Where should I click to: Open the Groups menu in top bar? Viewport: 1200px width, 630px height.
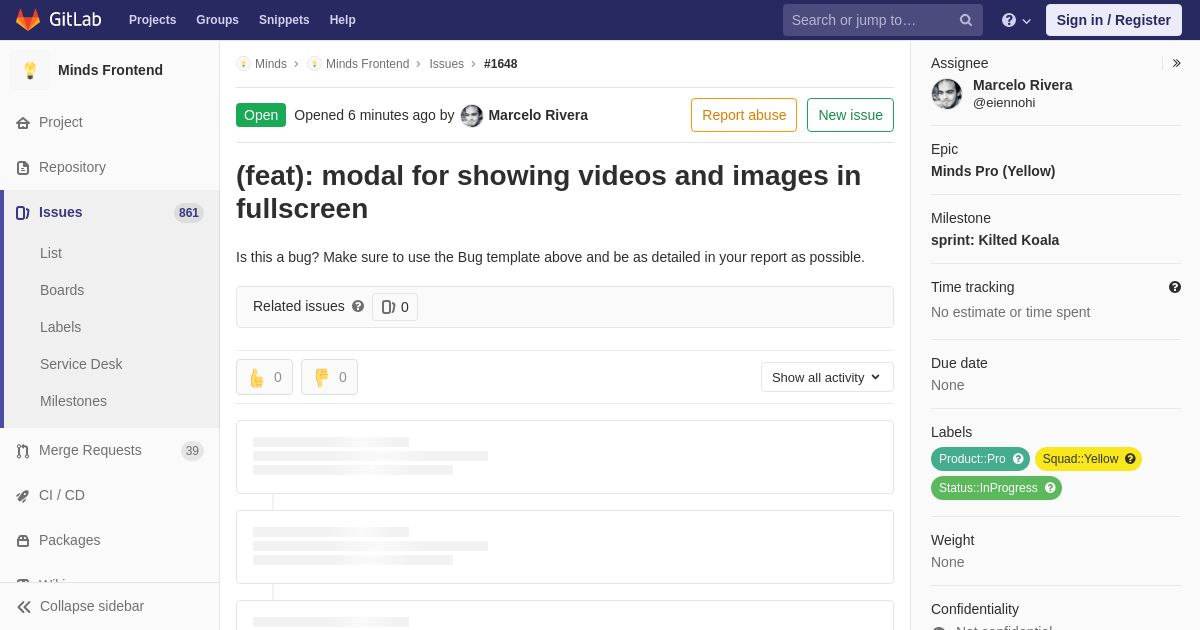coord(217,20)
